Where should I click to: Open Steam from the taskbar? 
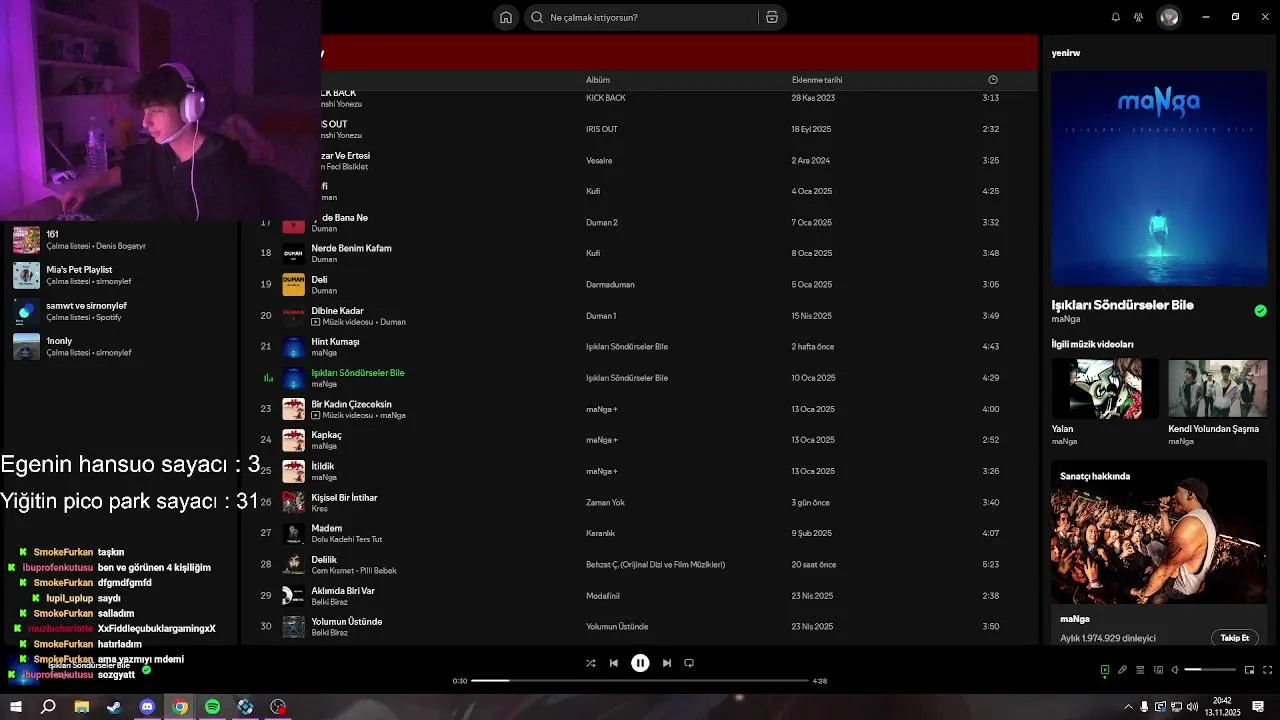[114, 707]
